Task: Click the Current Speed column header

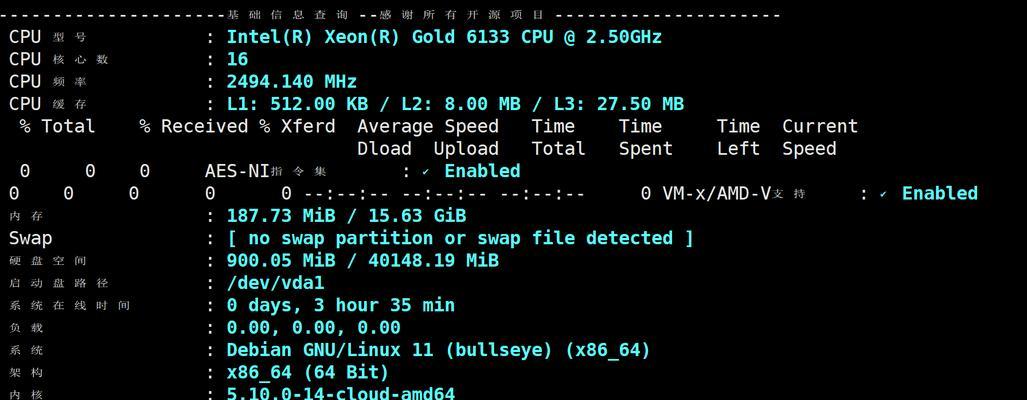Action: [820, 137]
